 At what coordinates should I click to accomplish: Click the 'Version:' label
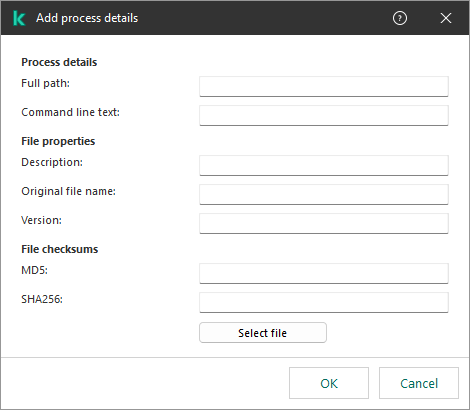click(42, 220)
